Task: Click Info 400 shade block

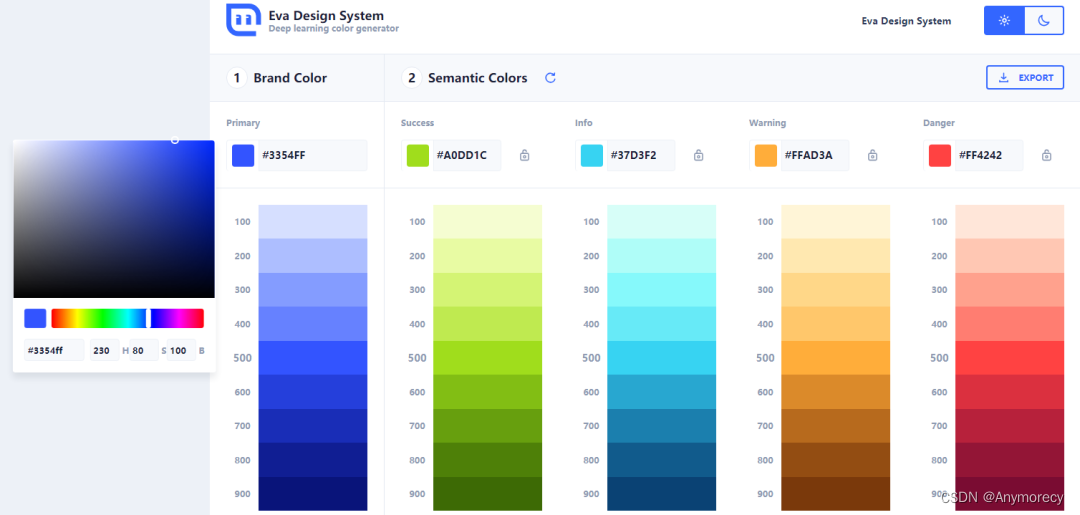Action: pyautogui.click(x=662, y=324)
